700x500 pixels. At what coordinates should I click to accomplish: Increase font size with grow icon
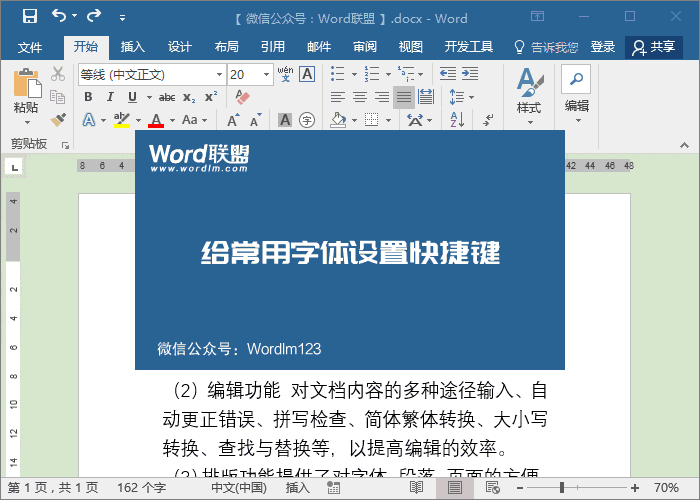pyautogui.click(x=233, y=120)
